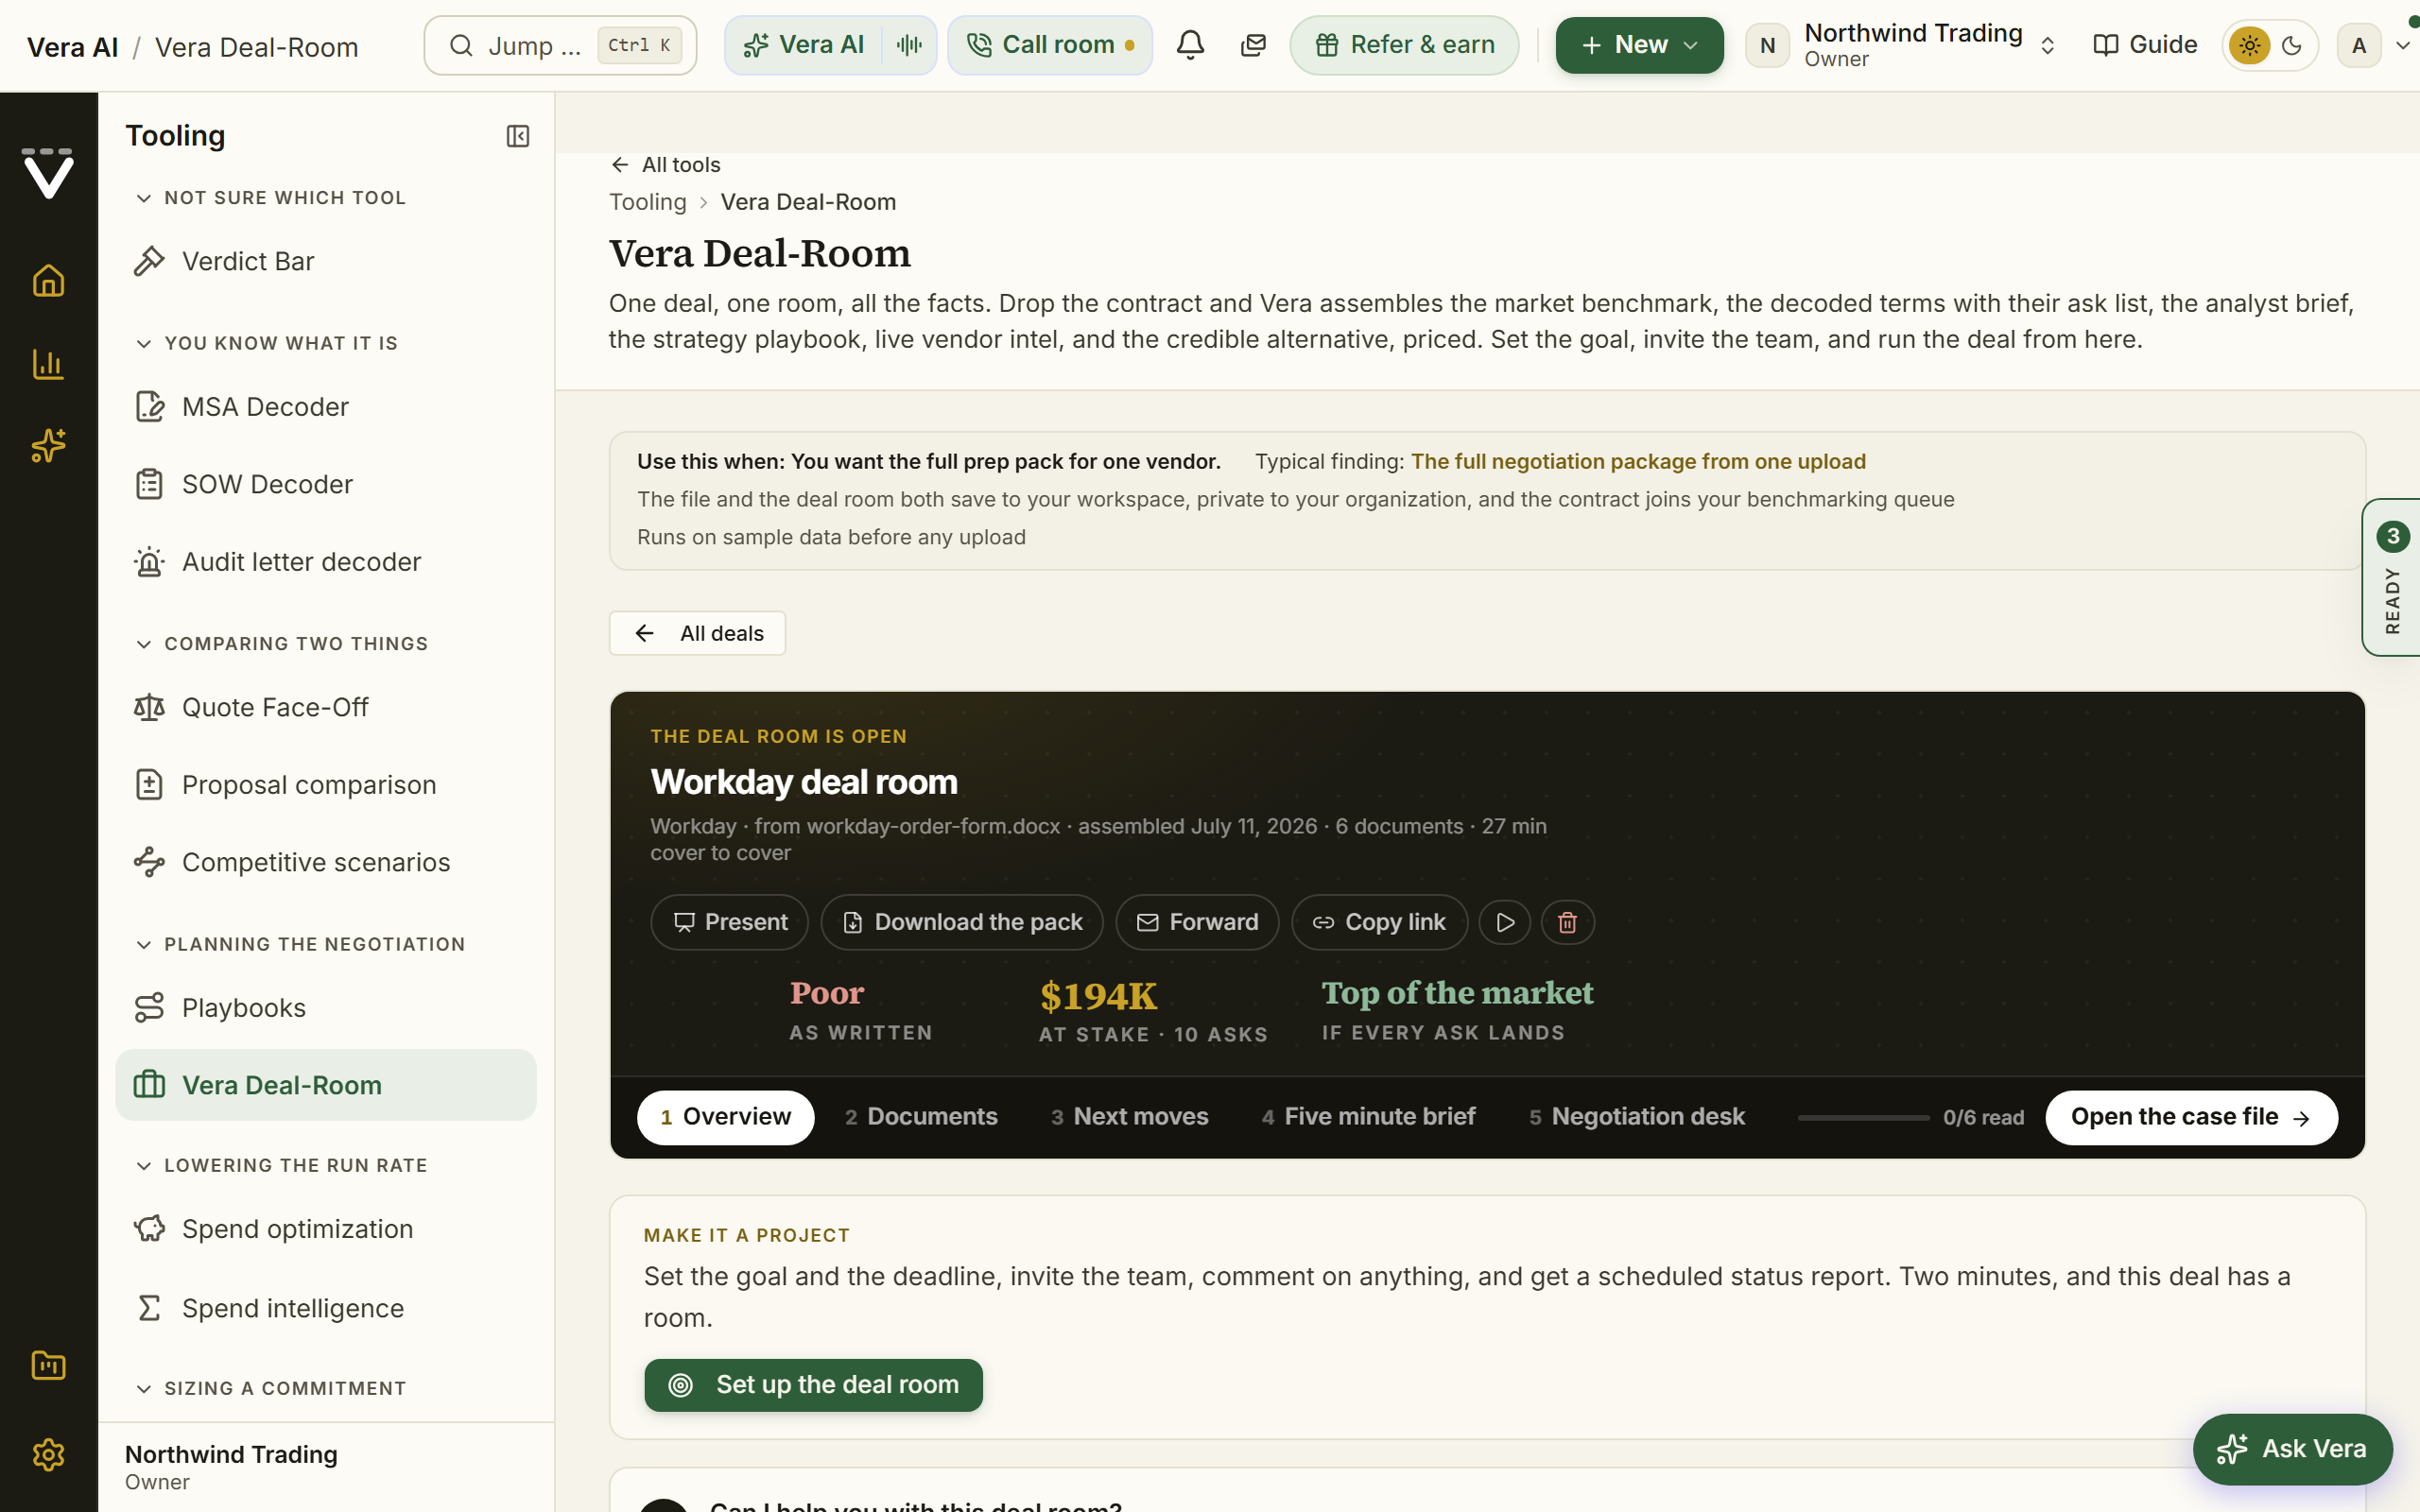Open SOW Decoder tool
The height and width of the screenshot is (1512, 2420).
326,484
